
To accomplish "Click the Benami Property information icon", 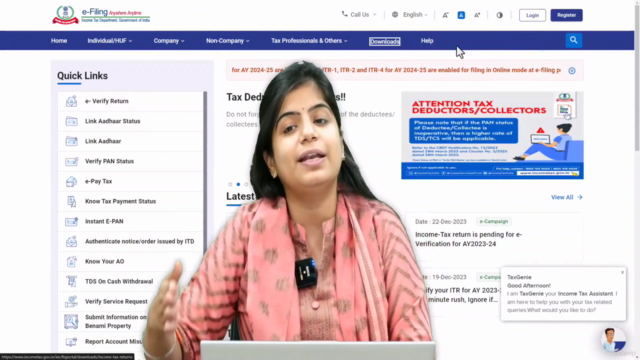I will click(x=71, y=321).
